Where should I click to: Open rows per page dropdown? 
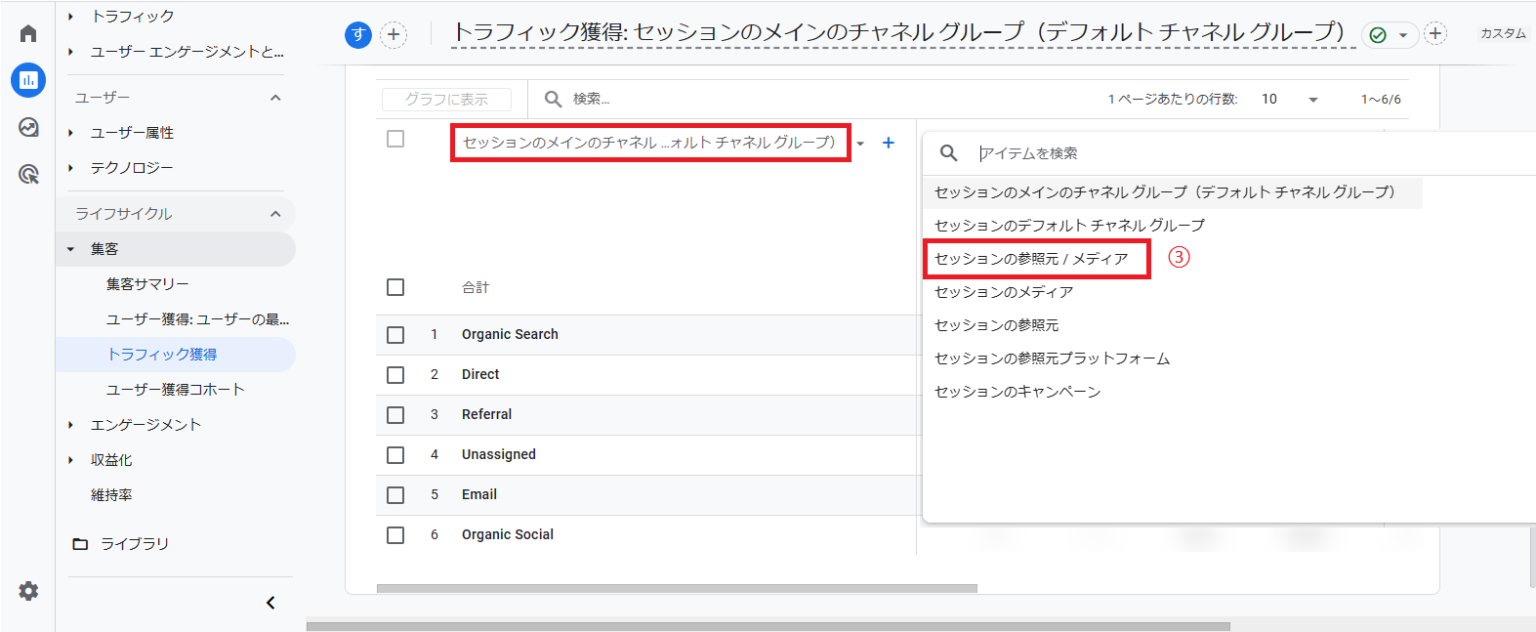[x=1290, y=99]
